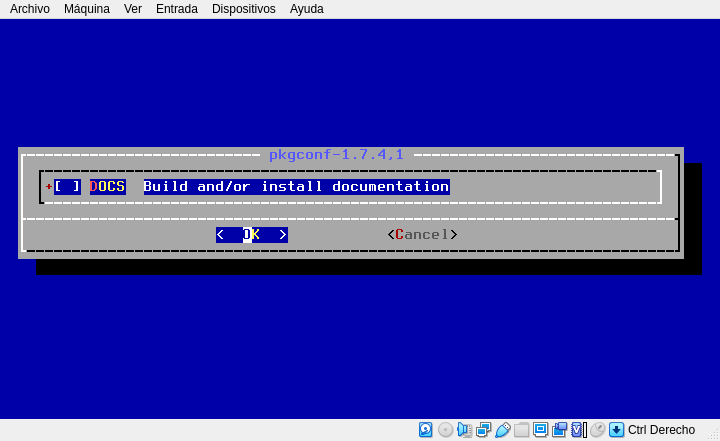Click the video recording status icon

(x=560, y=430)
